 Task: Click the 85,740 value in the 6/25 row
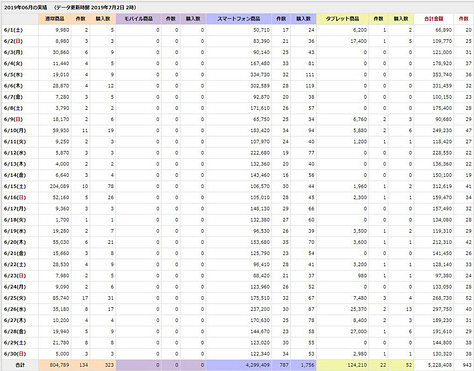[x=61, y=298]
